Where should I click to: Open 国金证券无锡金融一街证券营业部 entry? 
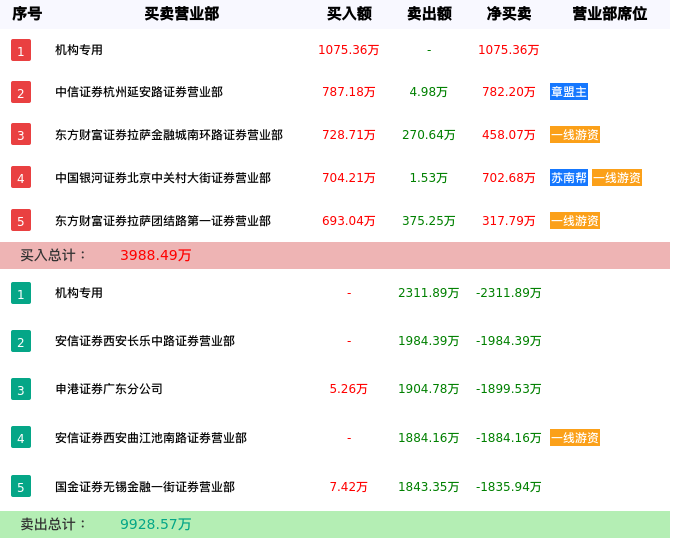[145, 487]
